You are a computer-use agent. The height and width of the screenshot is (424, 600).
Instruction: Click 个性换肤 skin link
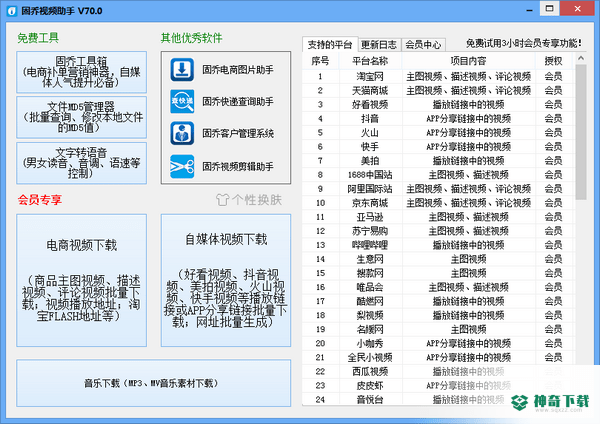pos(249,199)
